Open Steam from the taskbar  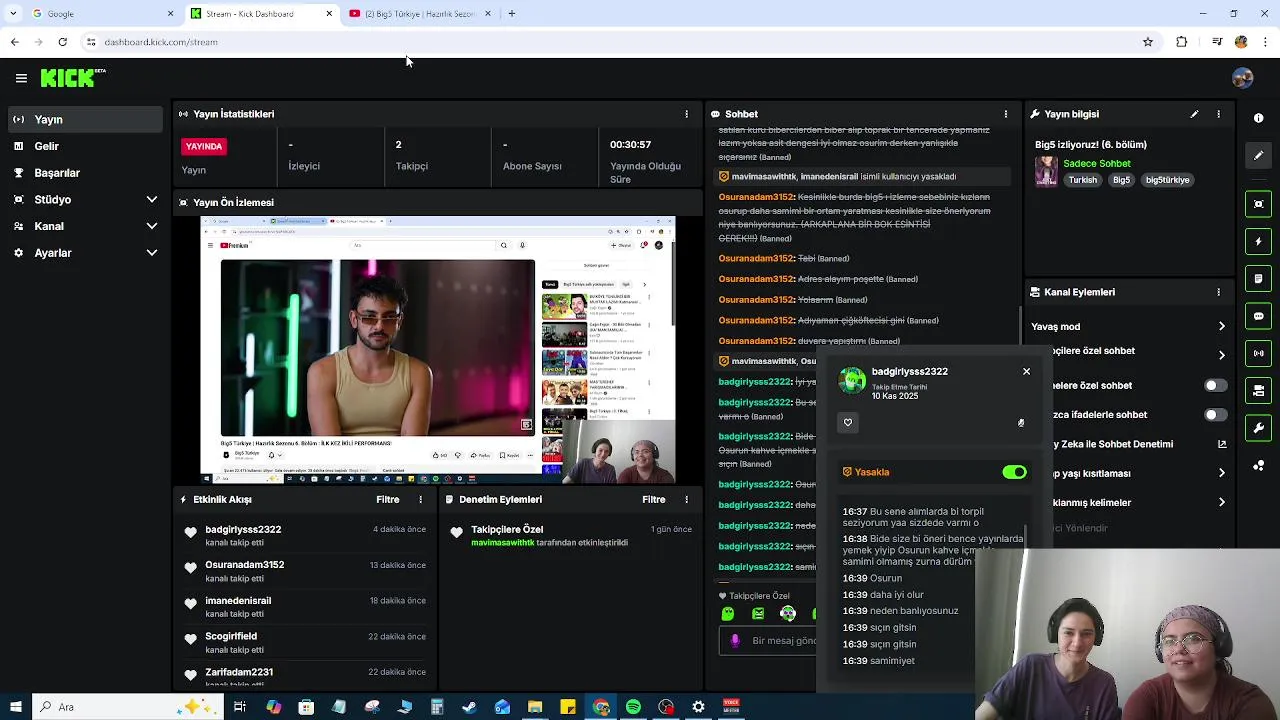coord(469,707)
